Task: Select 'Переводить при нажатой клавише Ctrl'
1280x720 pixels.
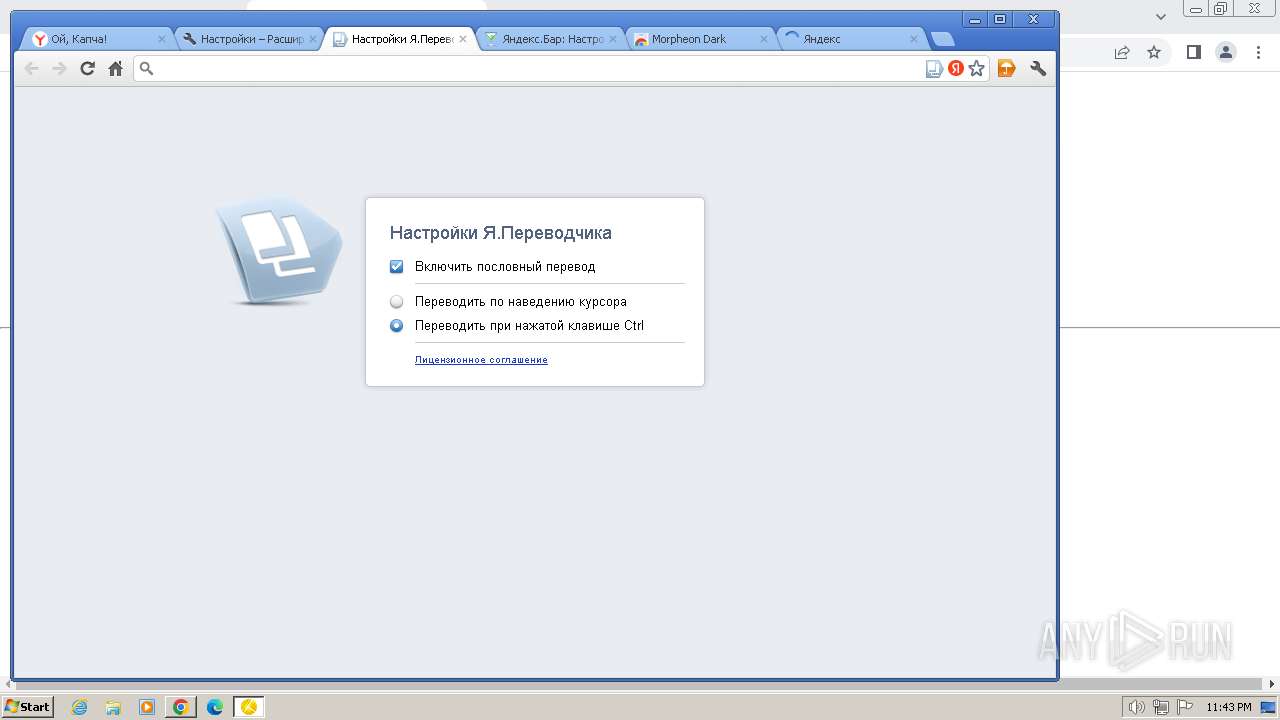Action: coord(396,325)
